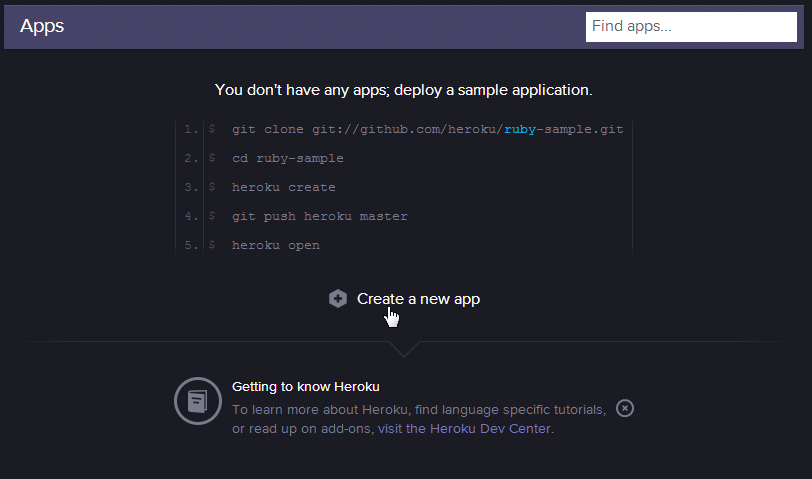Visit the Heroku Dev Center link
The image size is (812, 479).
pyautogui.click(x=464, y=429)
